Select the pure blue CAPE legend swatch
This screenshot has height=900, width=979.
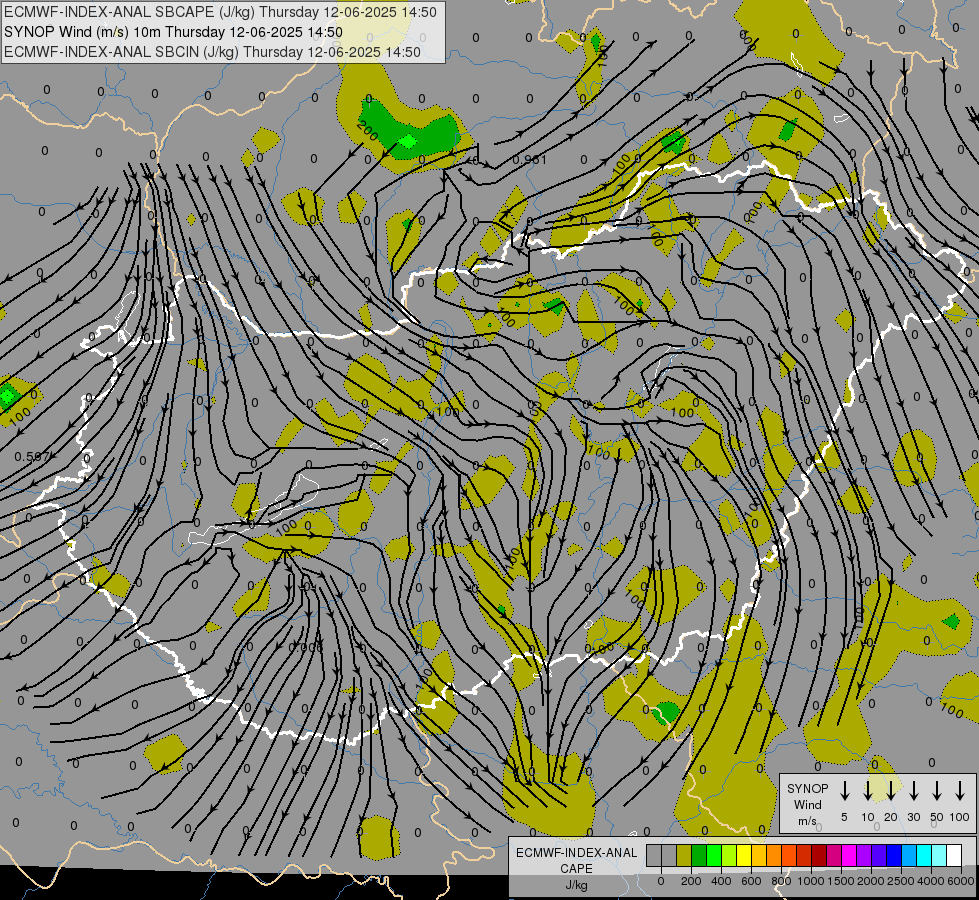(894, 855)
